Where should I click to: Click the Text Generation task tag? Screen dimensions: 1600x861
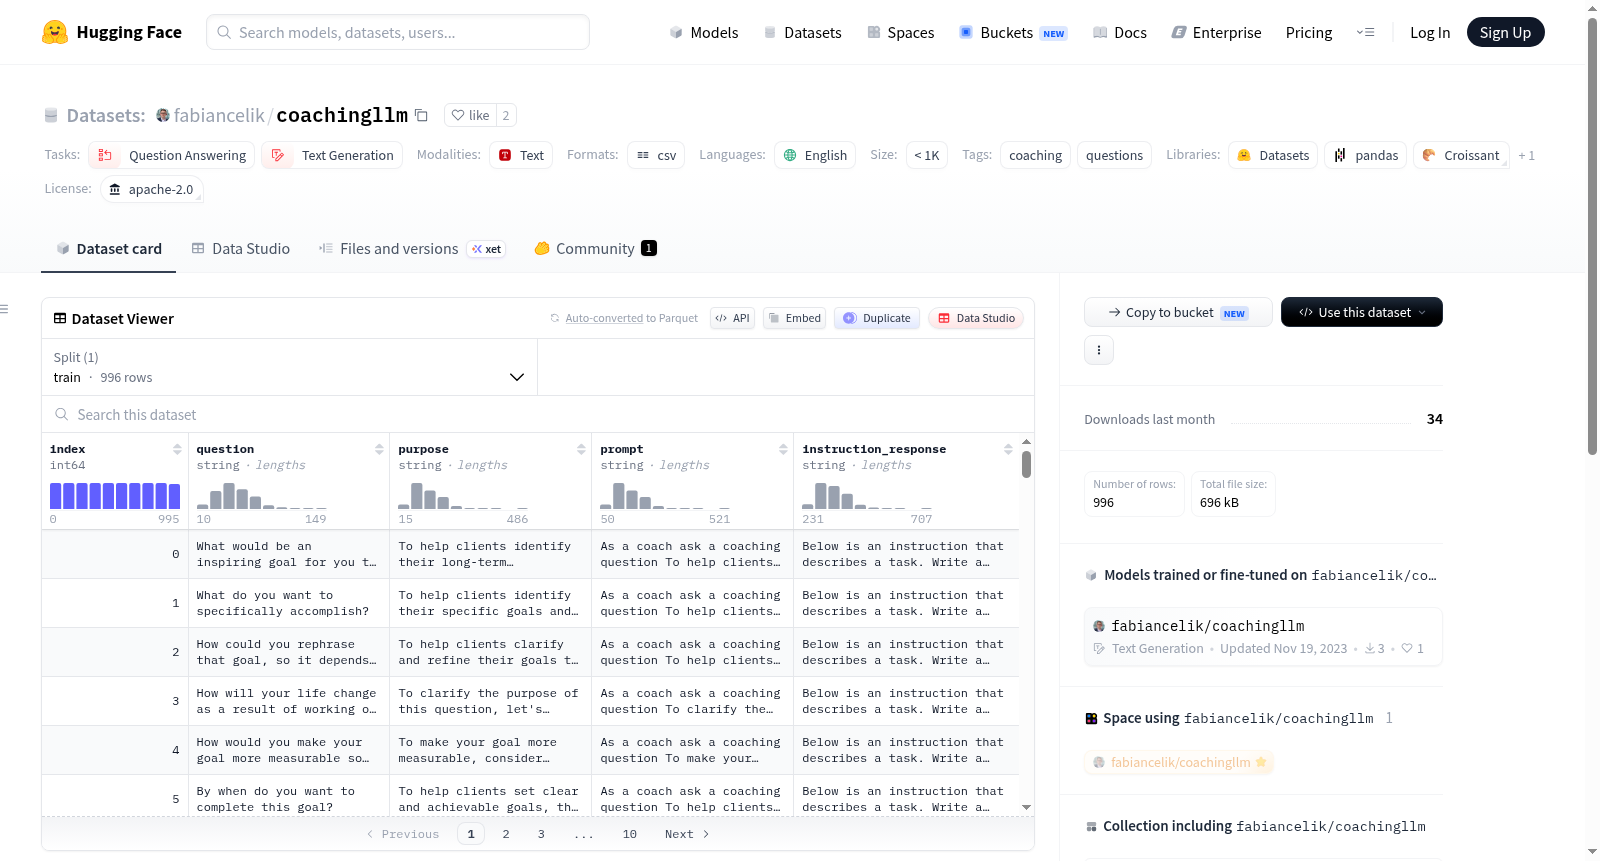(x=332, y=155)
